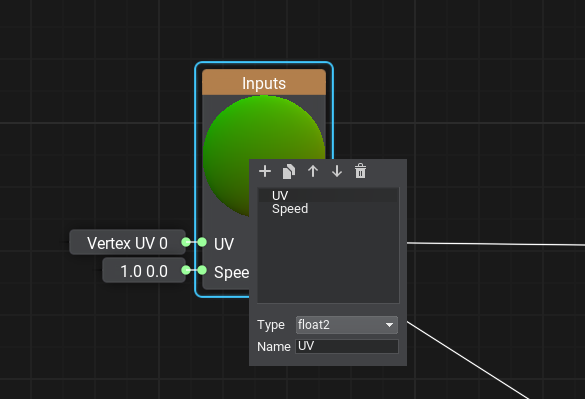Click the UV input port on Inputs node

202,242
